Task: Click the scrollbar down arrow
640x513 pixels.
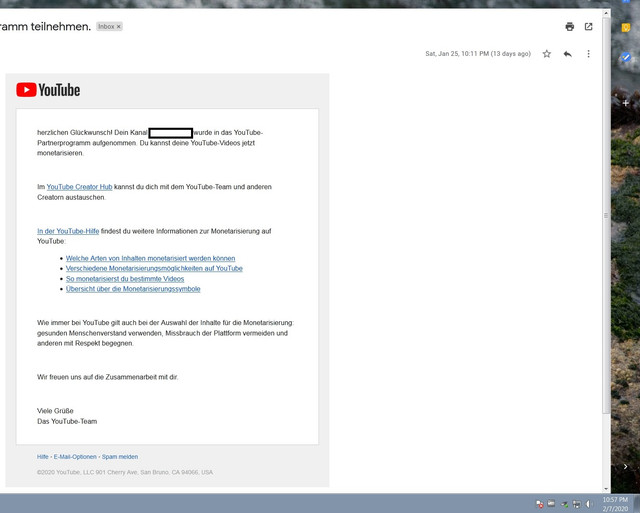Action: point(606,488)
